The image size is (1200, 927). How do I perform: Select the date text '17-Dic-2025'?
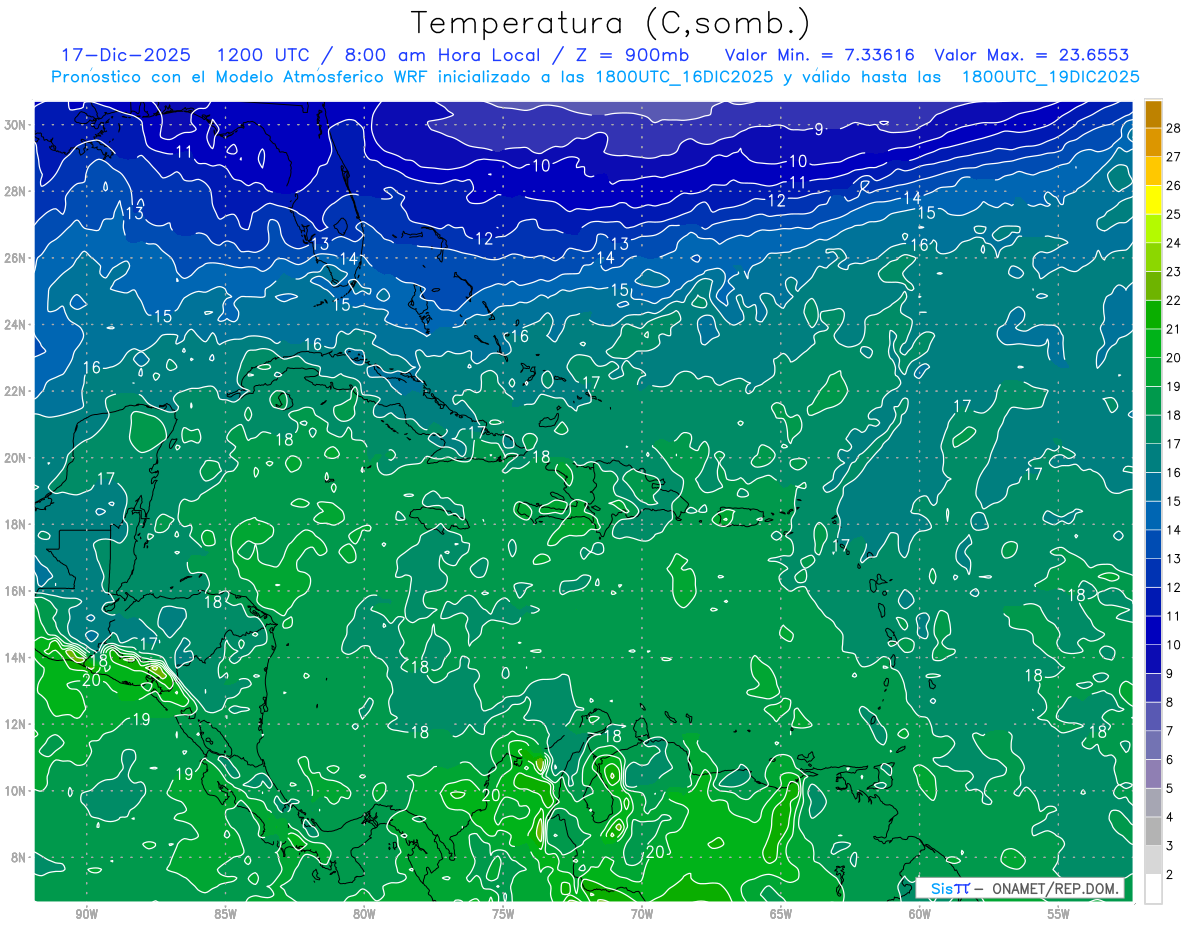[125, 55]
